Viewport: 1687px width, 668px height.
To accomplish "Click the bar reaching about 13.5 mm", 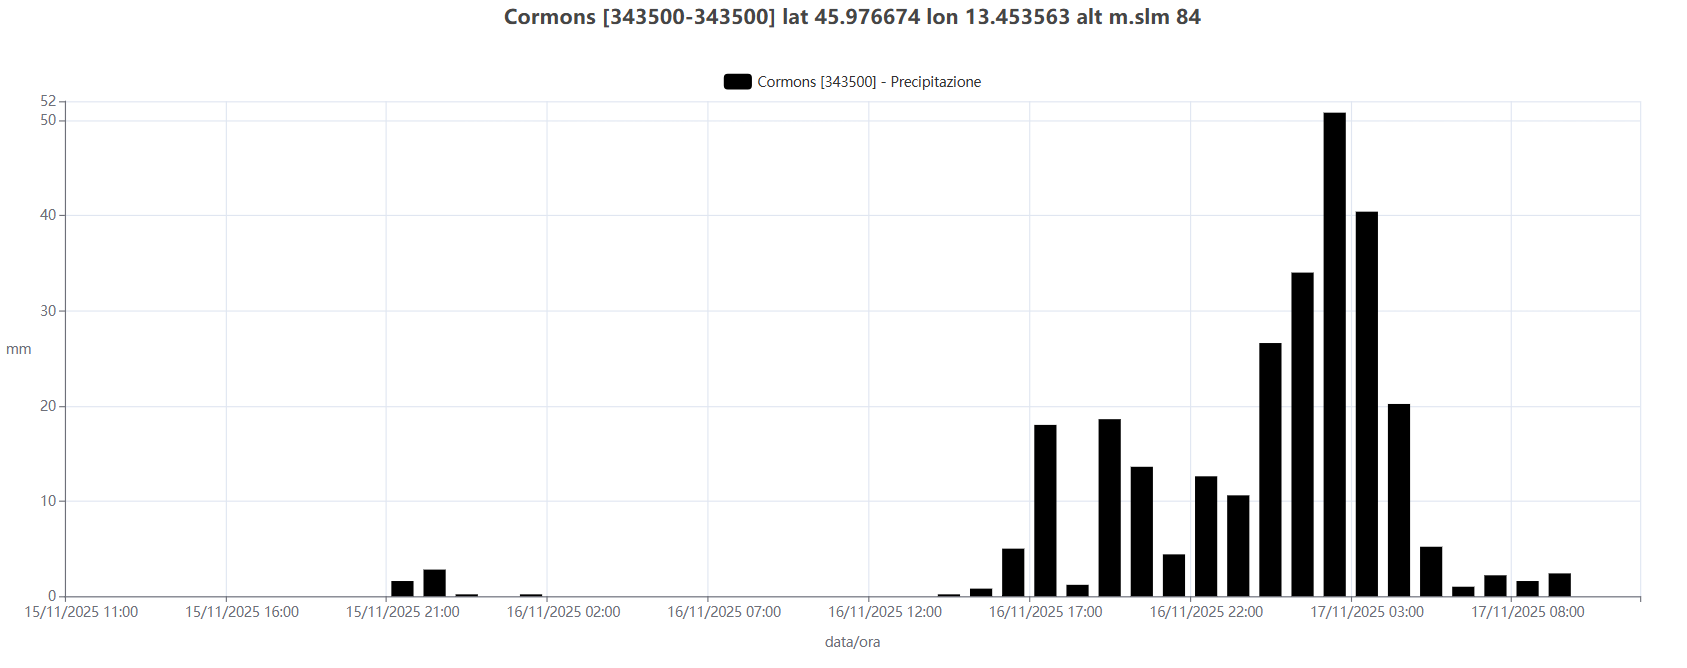I will click(x=1141, y=531).
